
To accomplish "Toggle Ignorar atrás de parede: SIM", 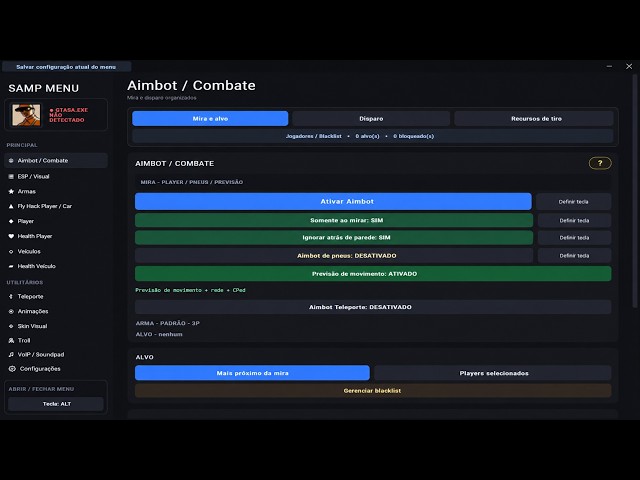I will [334, 238].
